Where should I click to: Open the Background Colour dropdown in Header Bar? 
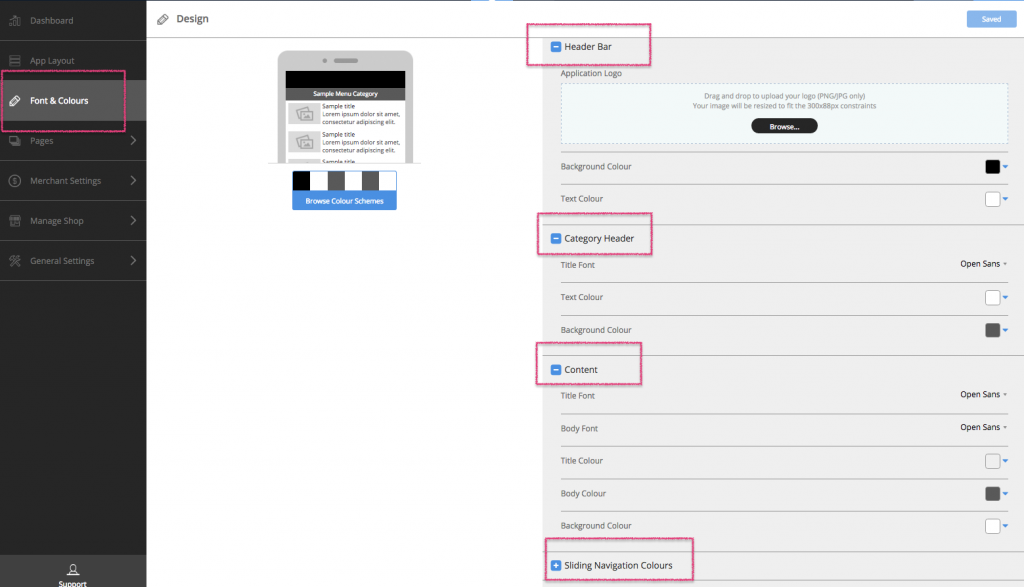(x=1006, y=166)
